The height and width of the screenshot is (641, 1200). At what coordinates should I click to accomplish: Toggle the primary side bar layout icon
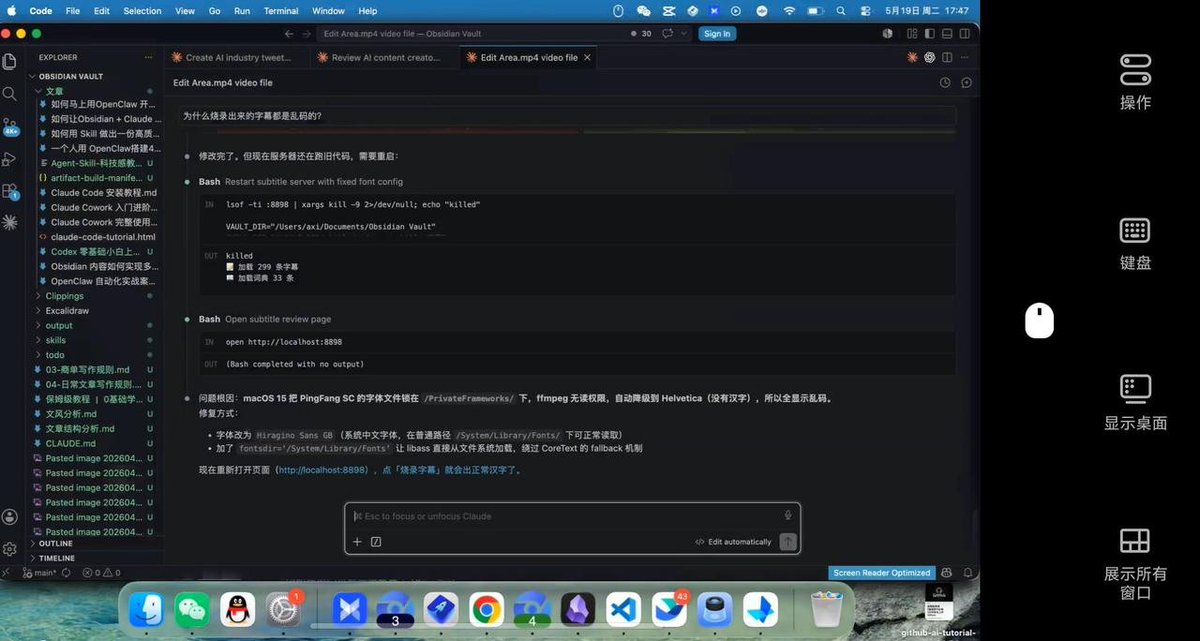tap(931, 33)
